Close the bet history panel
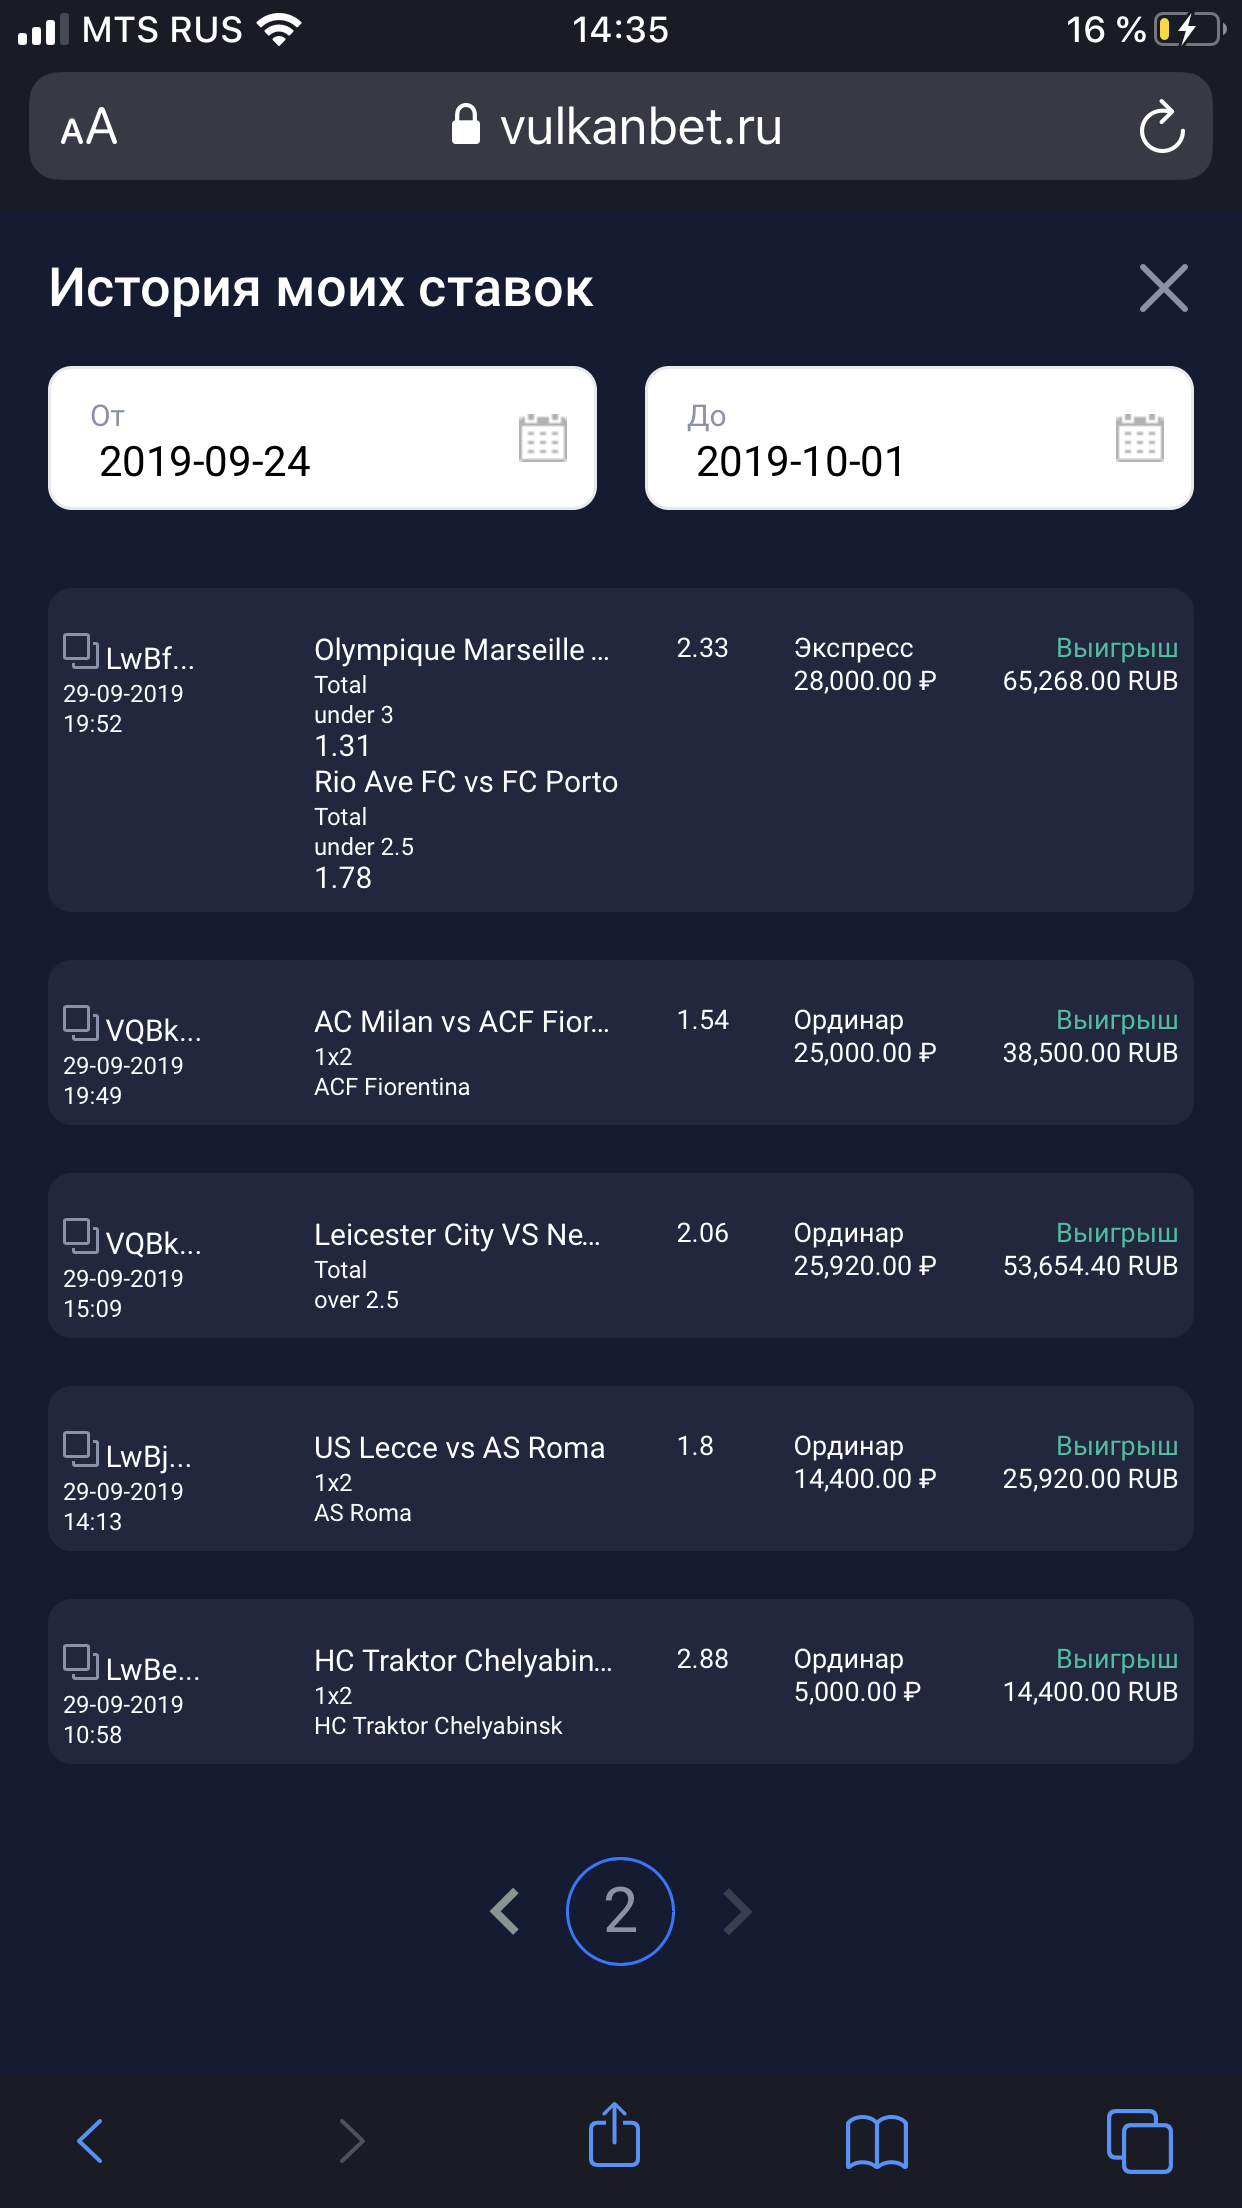Viewport: 1242px width, 2208px height. (1164, 288)
